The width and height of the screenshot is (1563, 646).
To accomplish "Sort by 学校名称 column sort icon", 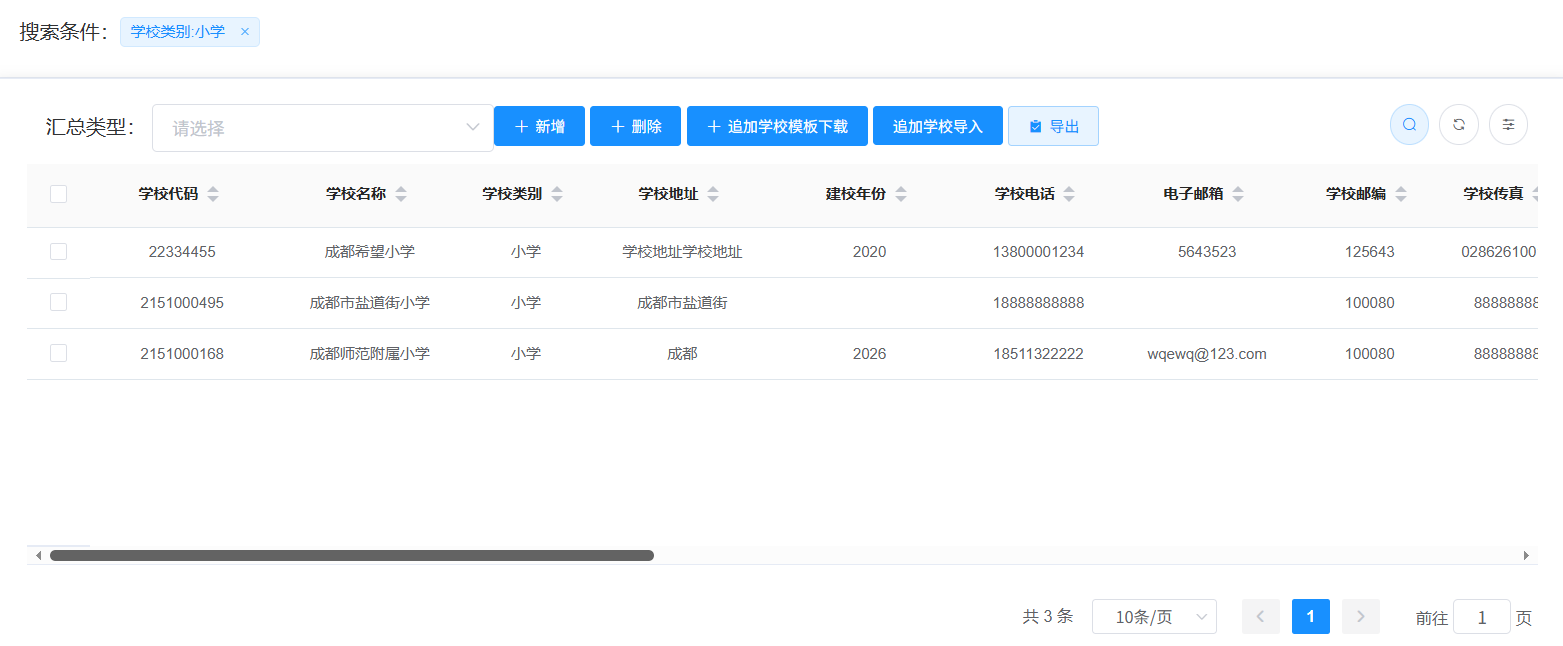I will pyautogui.click(x=401, y=194).
